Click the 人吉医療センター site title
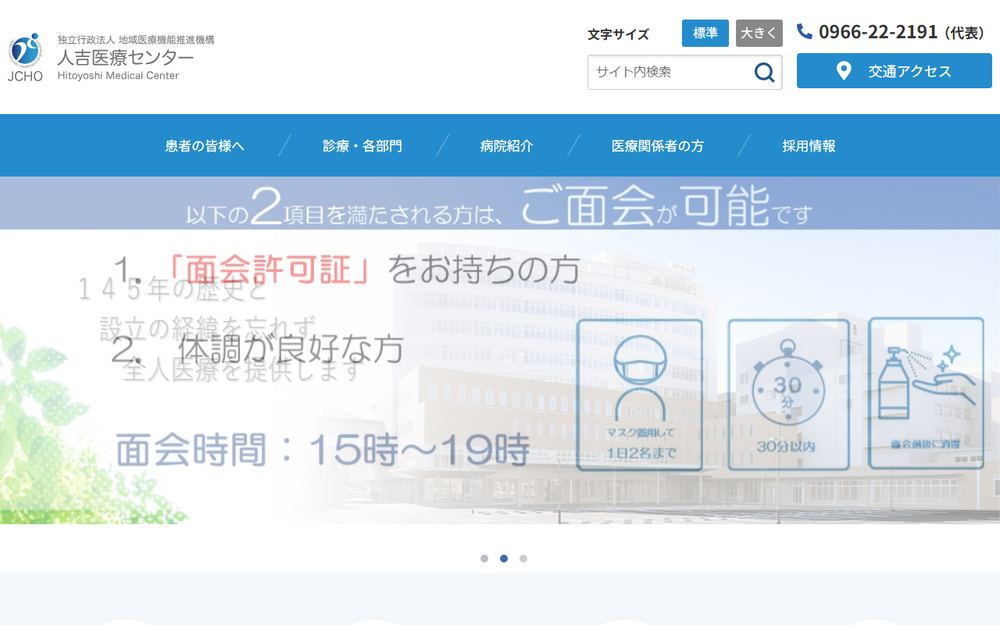1000x625 pixels. click(126, 58)
